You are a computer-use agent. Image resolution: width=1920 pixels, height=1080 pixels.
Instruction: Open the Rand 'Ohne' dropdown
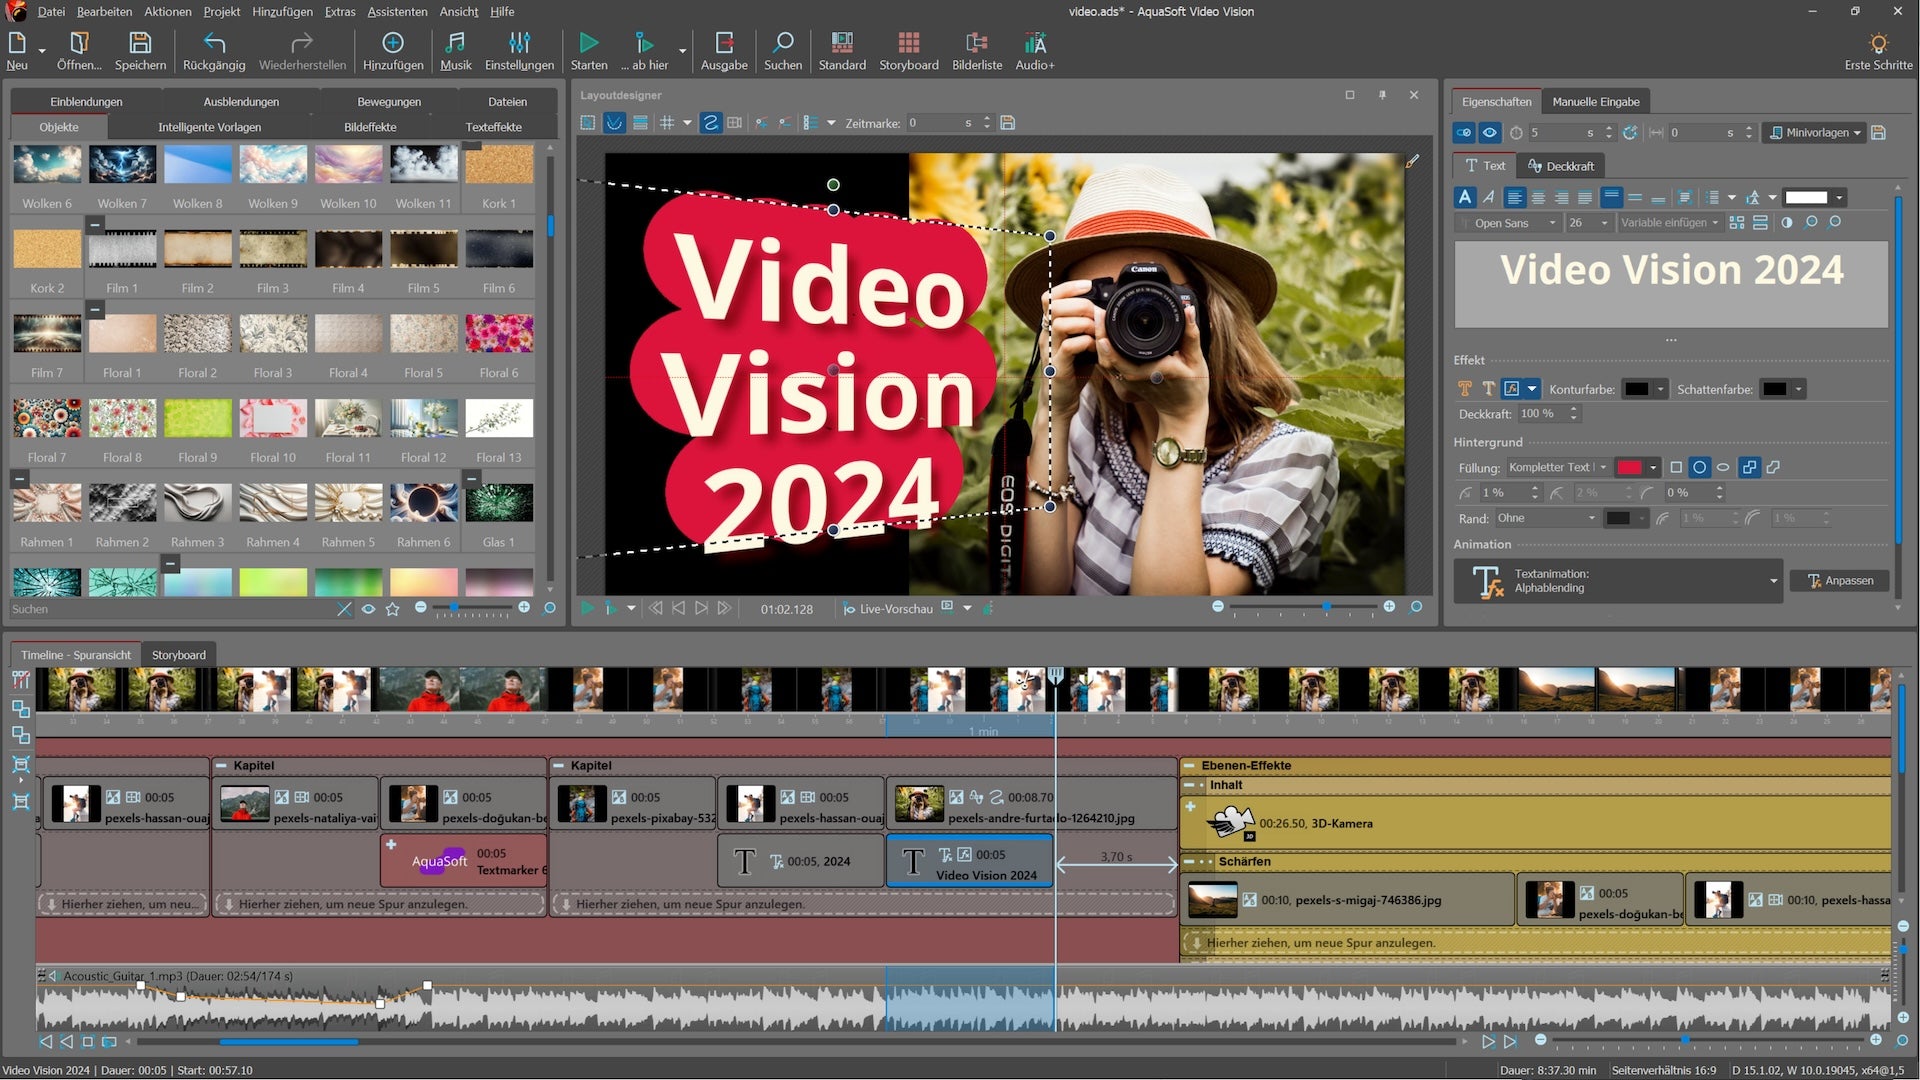tap(1546, 518)
